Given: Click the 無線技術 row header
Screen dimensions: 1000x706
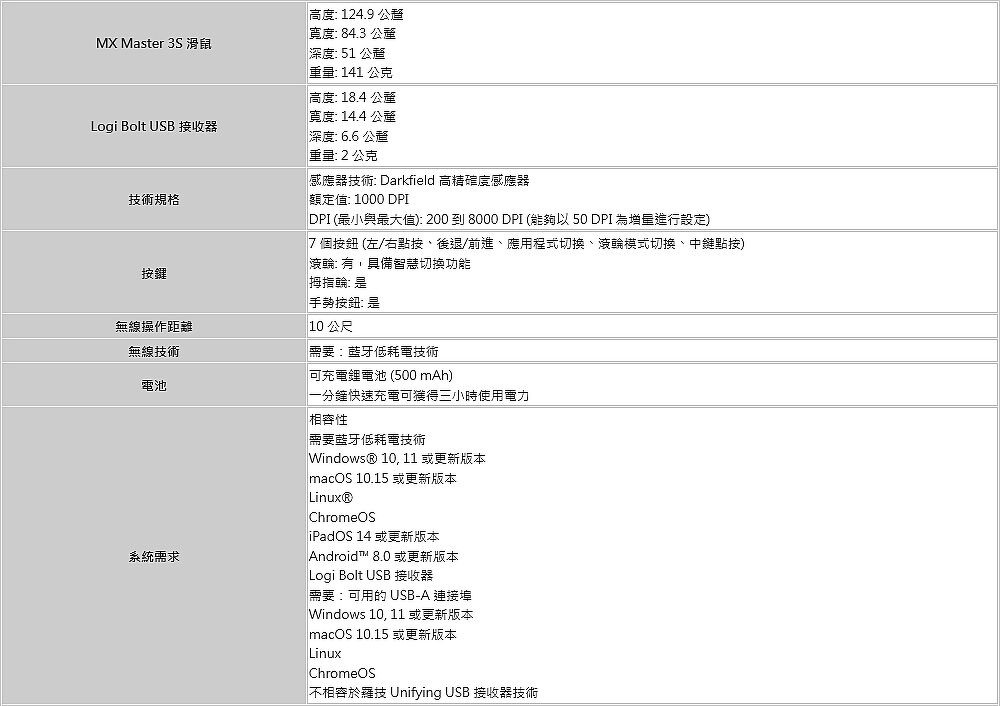Looking at the screenshot, I should coord(154,352).
